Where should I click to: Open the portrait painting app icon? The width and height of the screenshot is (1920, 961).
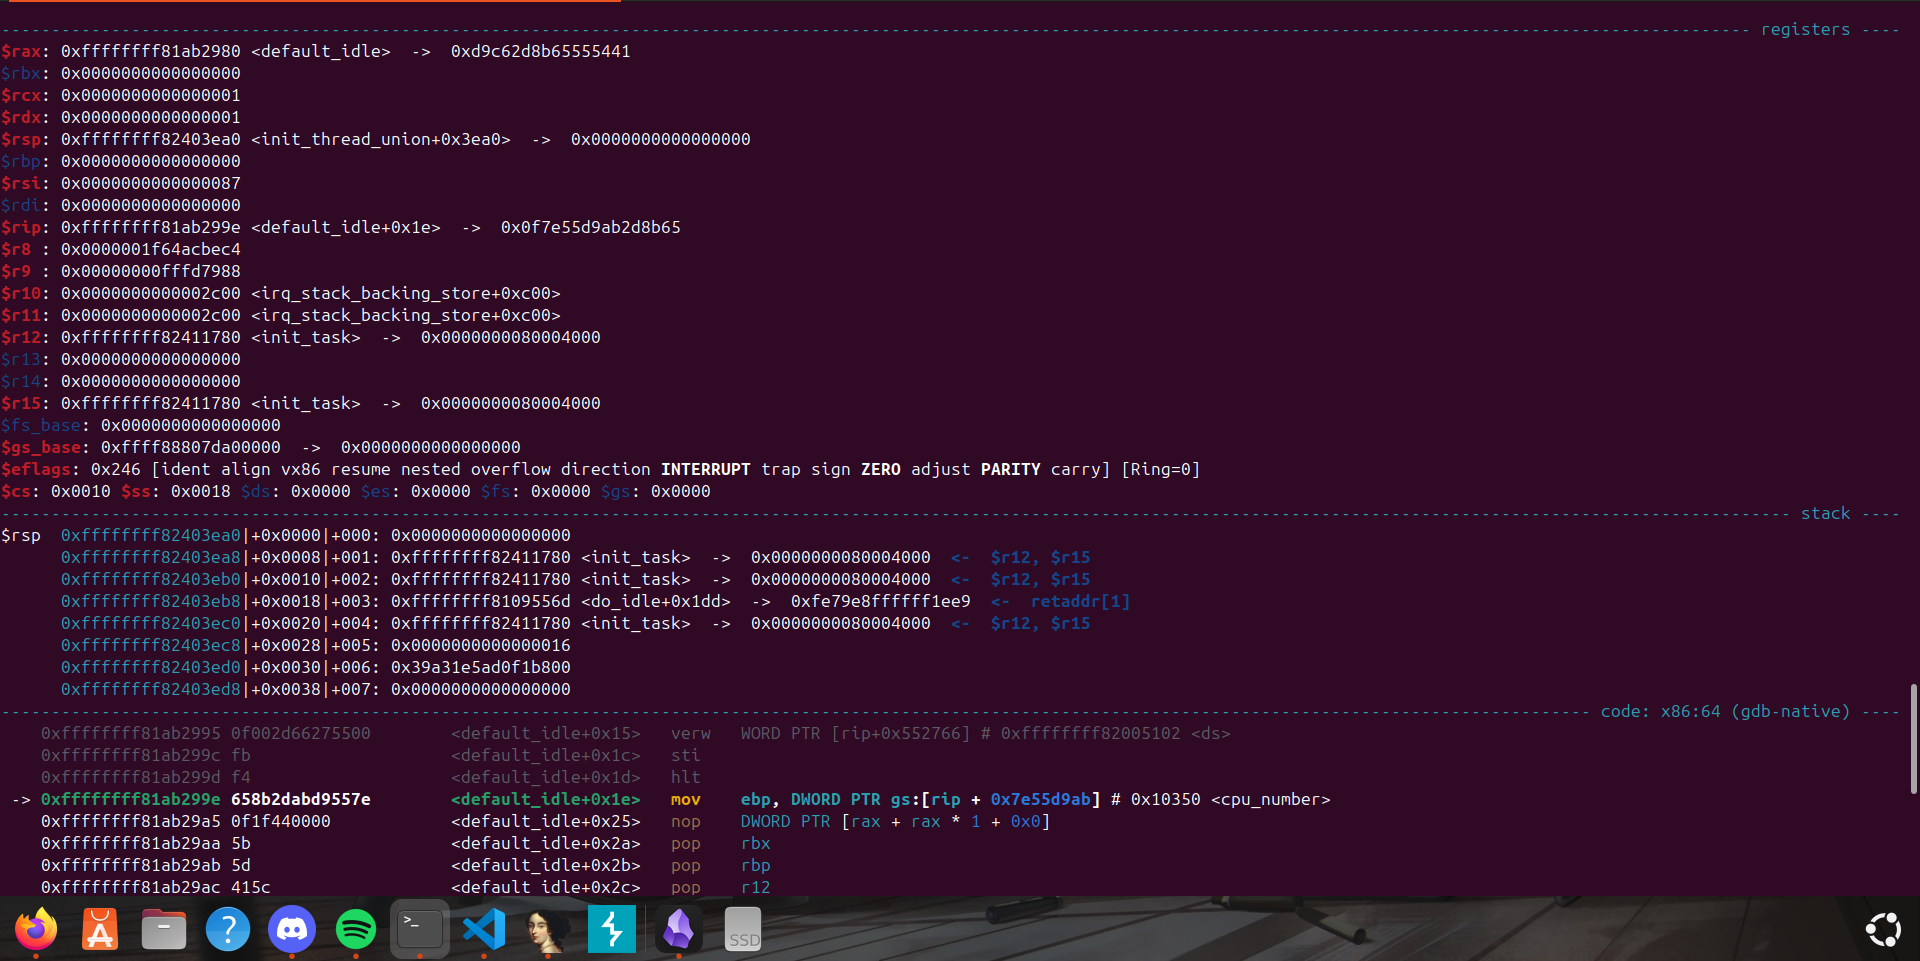(x=548, y=930)
